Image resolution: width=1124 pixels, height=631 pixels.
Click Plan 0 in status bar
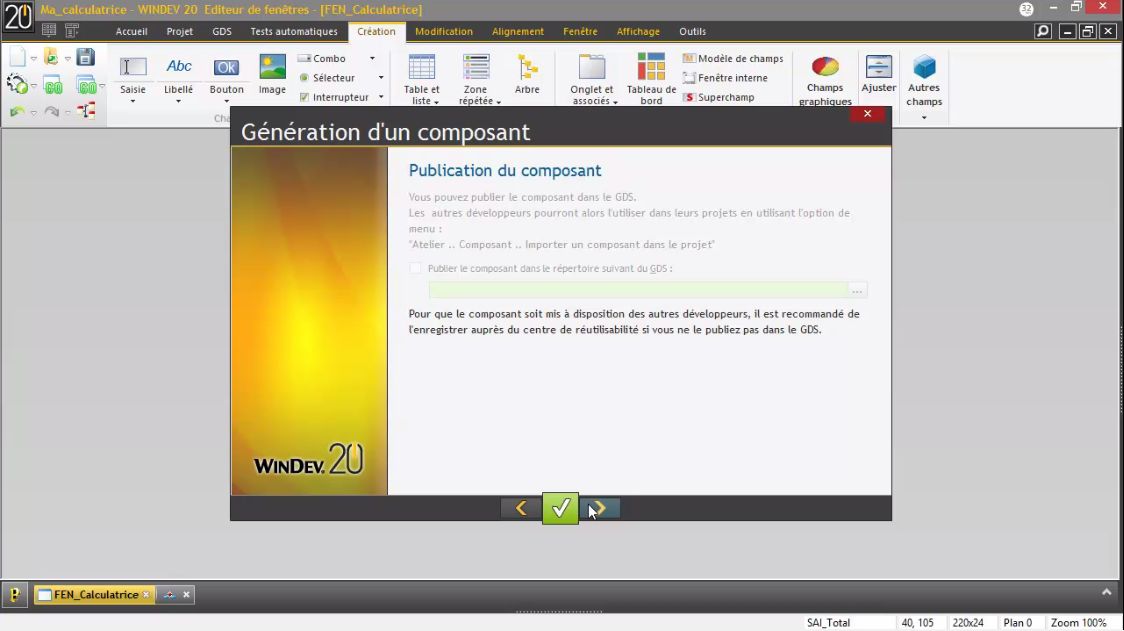coord(1017,622)
